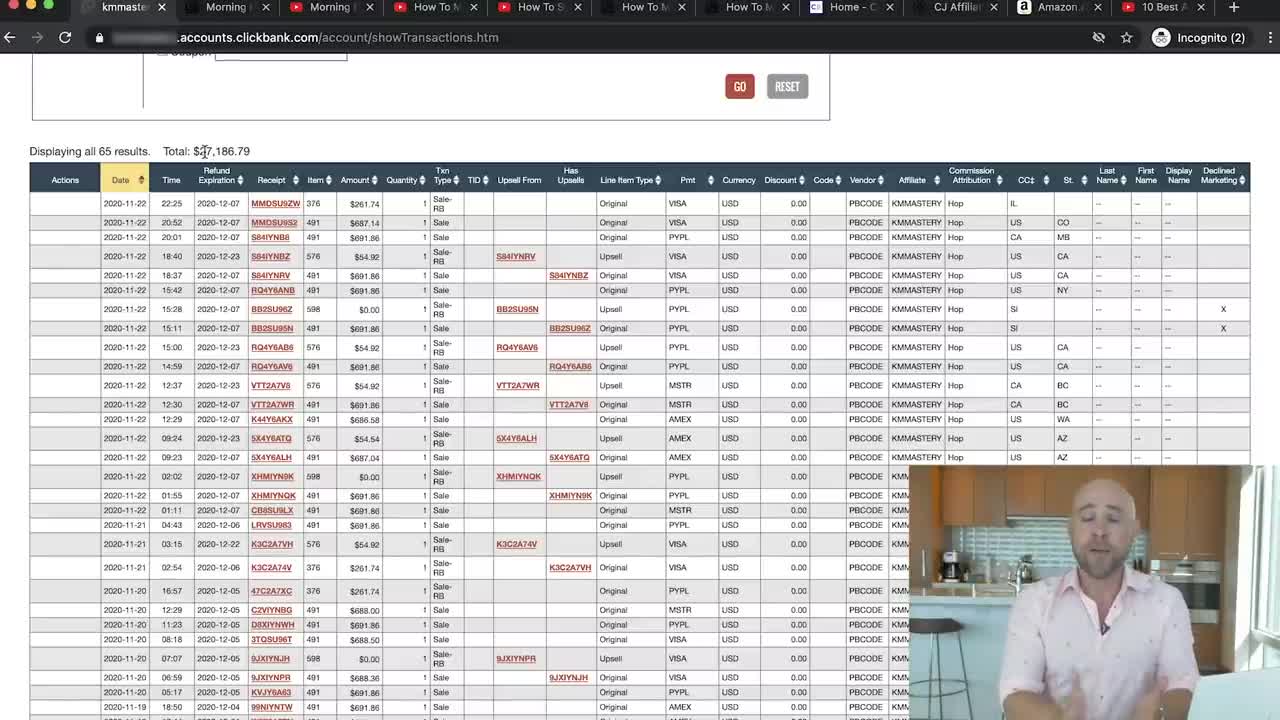Image resolution: width=1280 pixels, height=720 pixels.
Task: Open receipt link KVJY6A63
Action: click(x=271, y=693)
